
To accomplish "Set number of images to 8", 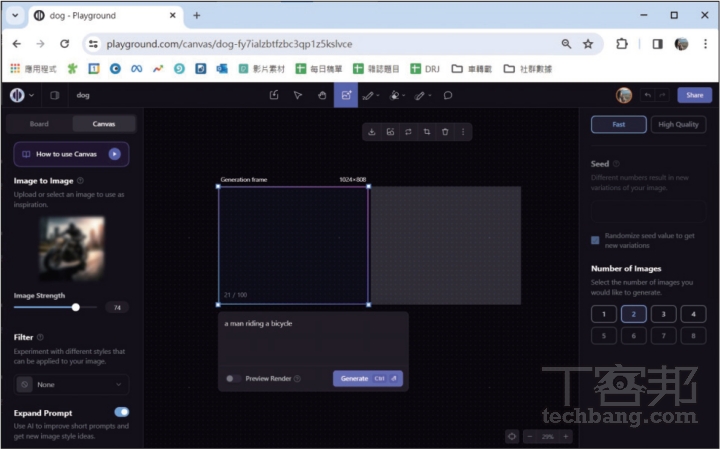I will pos(693,336).
